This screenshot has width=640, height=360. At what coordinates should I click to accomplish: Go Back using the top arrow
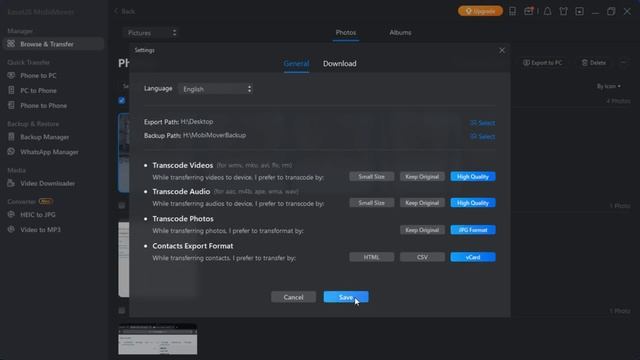pos(124,11)
